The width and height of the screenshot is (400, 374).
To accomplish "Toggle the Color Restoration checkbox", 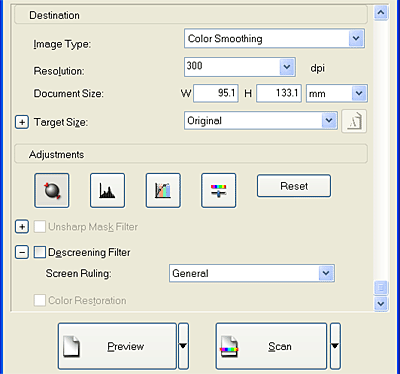I will [x=40, y=300].
